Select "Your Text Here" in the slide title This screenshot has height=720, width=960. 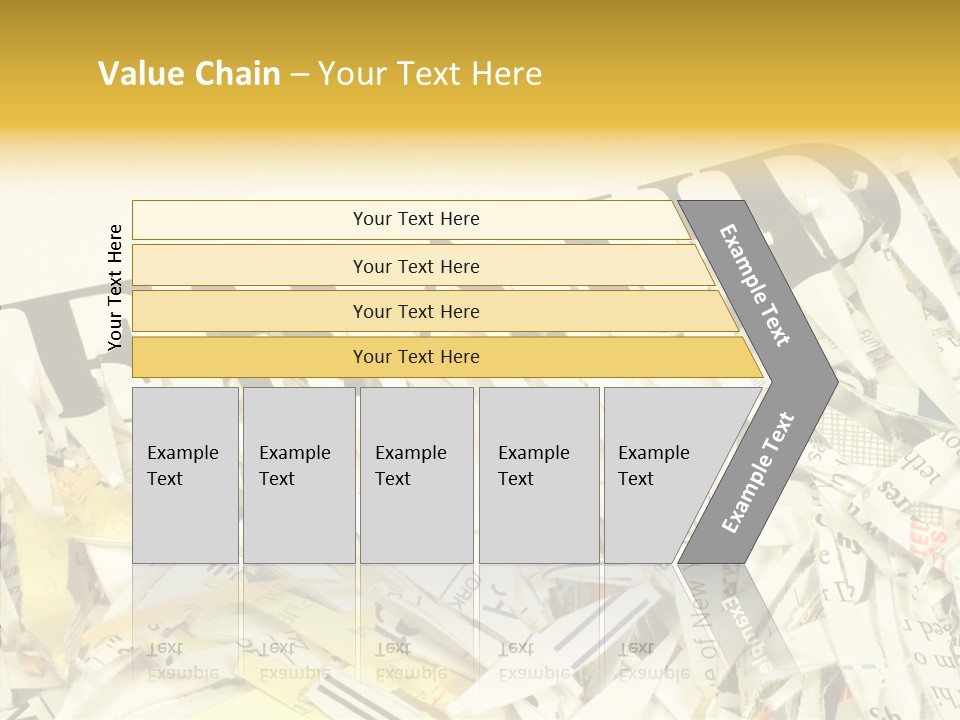click(x=430, y=74)
